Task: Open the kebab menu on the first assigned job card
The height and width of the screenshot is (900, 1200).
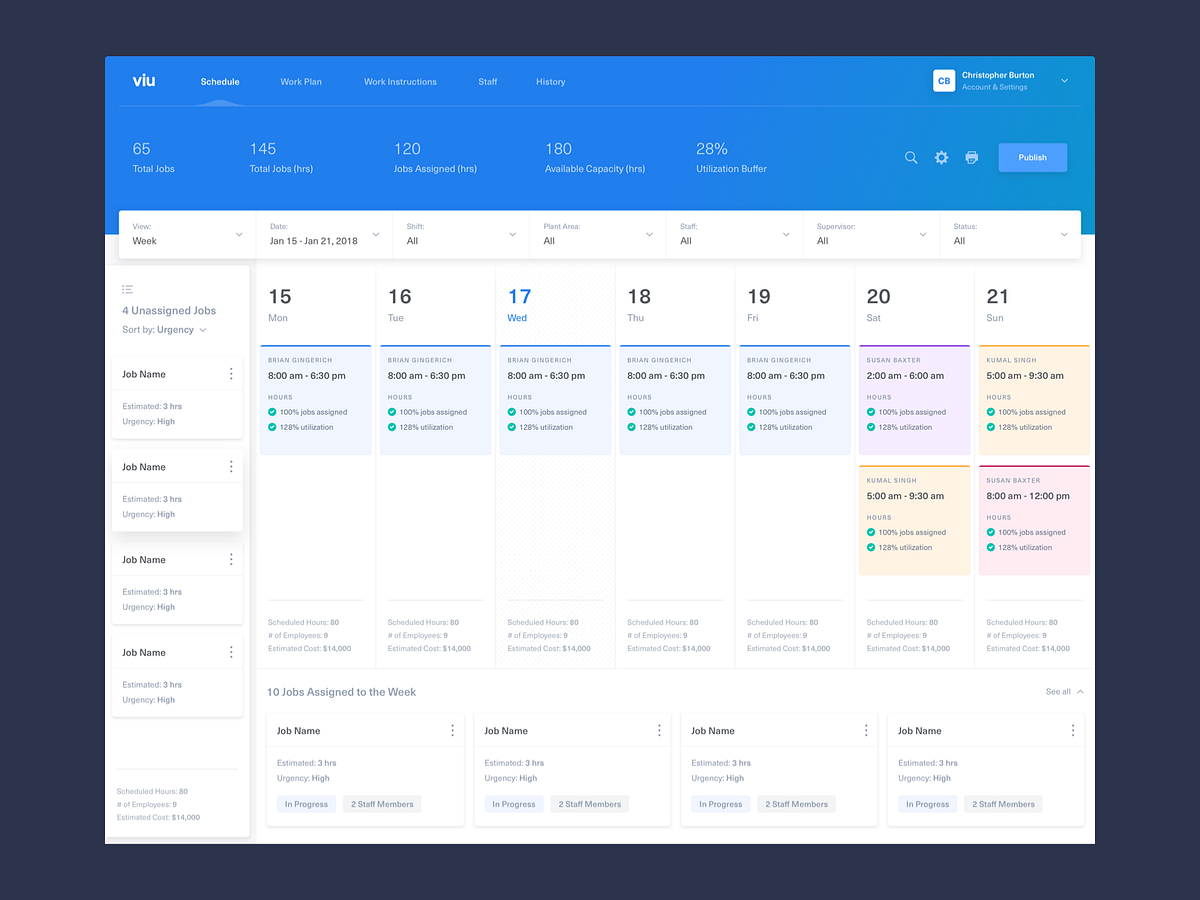Action: click(x=452, y=730)
